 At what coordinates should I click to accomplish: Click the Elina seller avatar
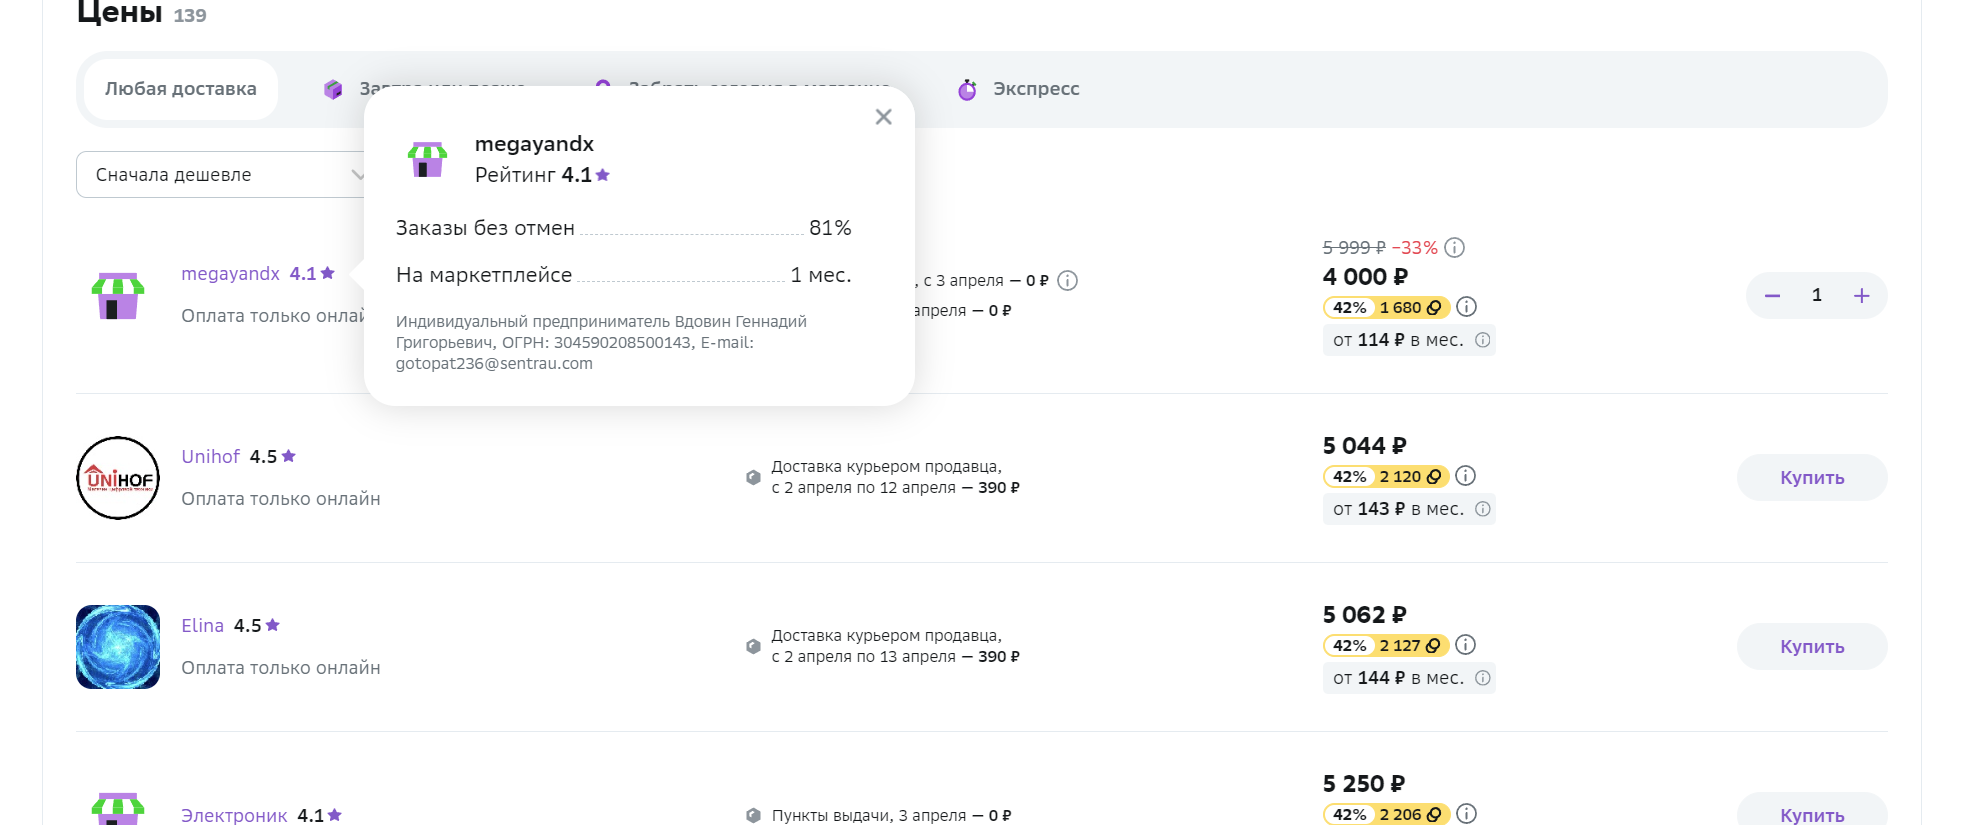pyautogui.click(x=118, y=647)
